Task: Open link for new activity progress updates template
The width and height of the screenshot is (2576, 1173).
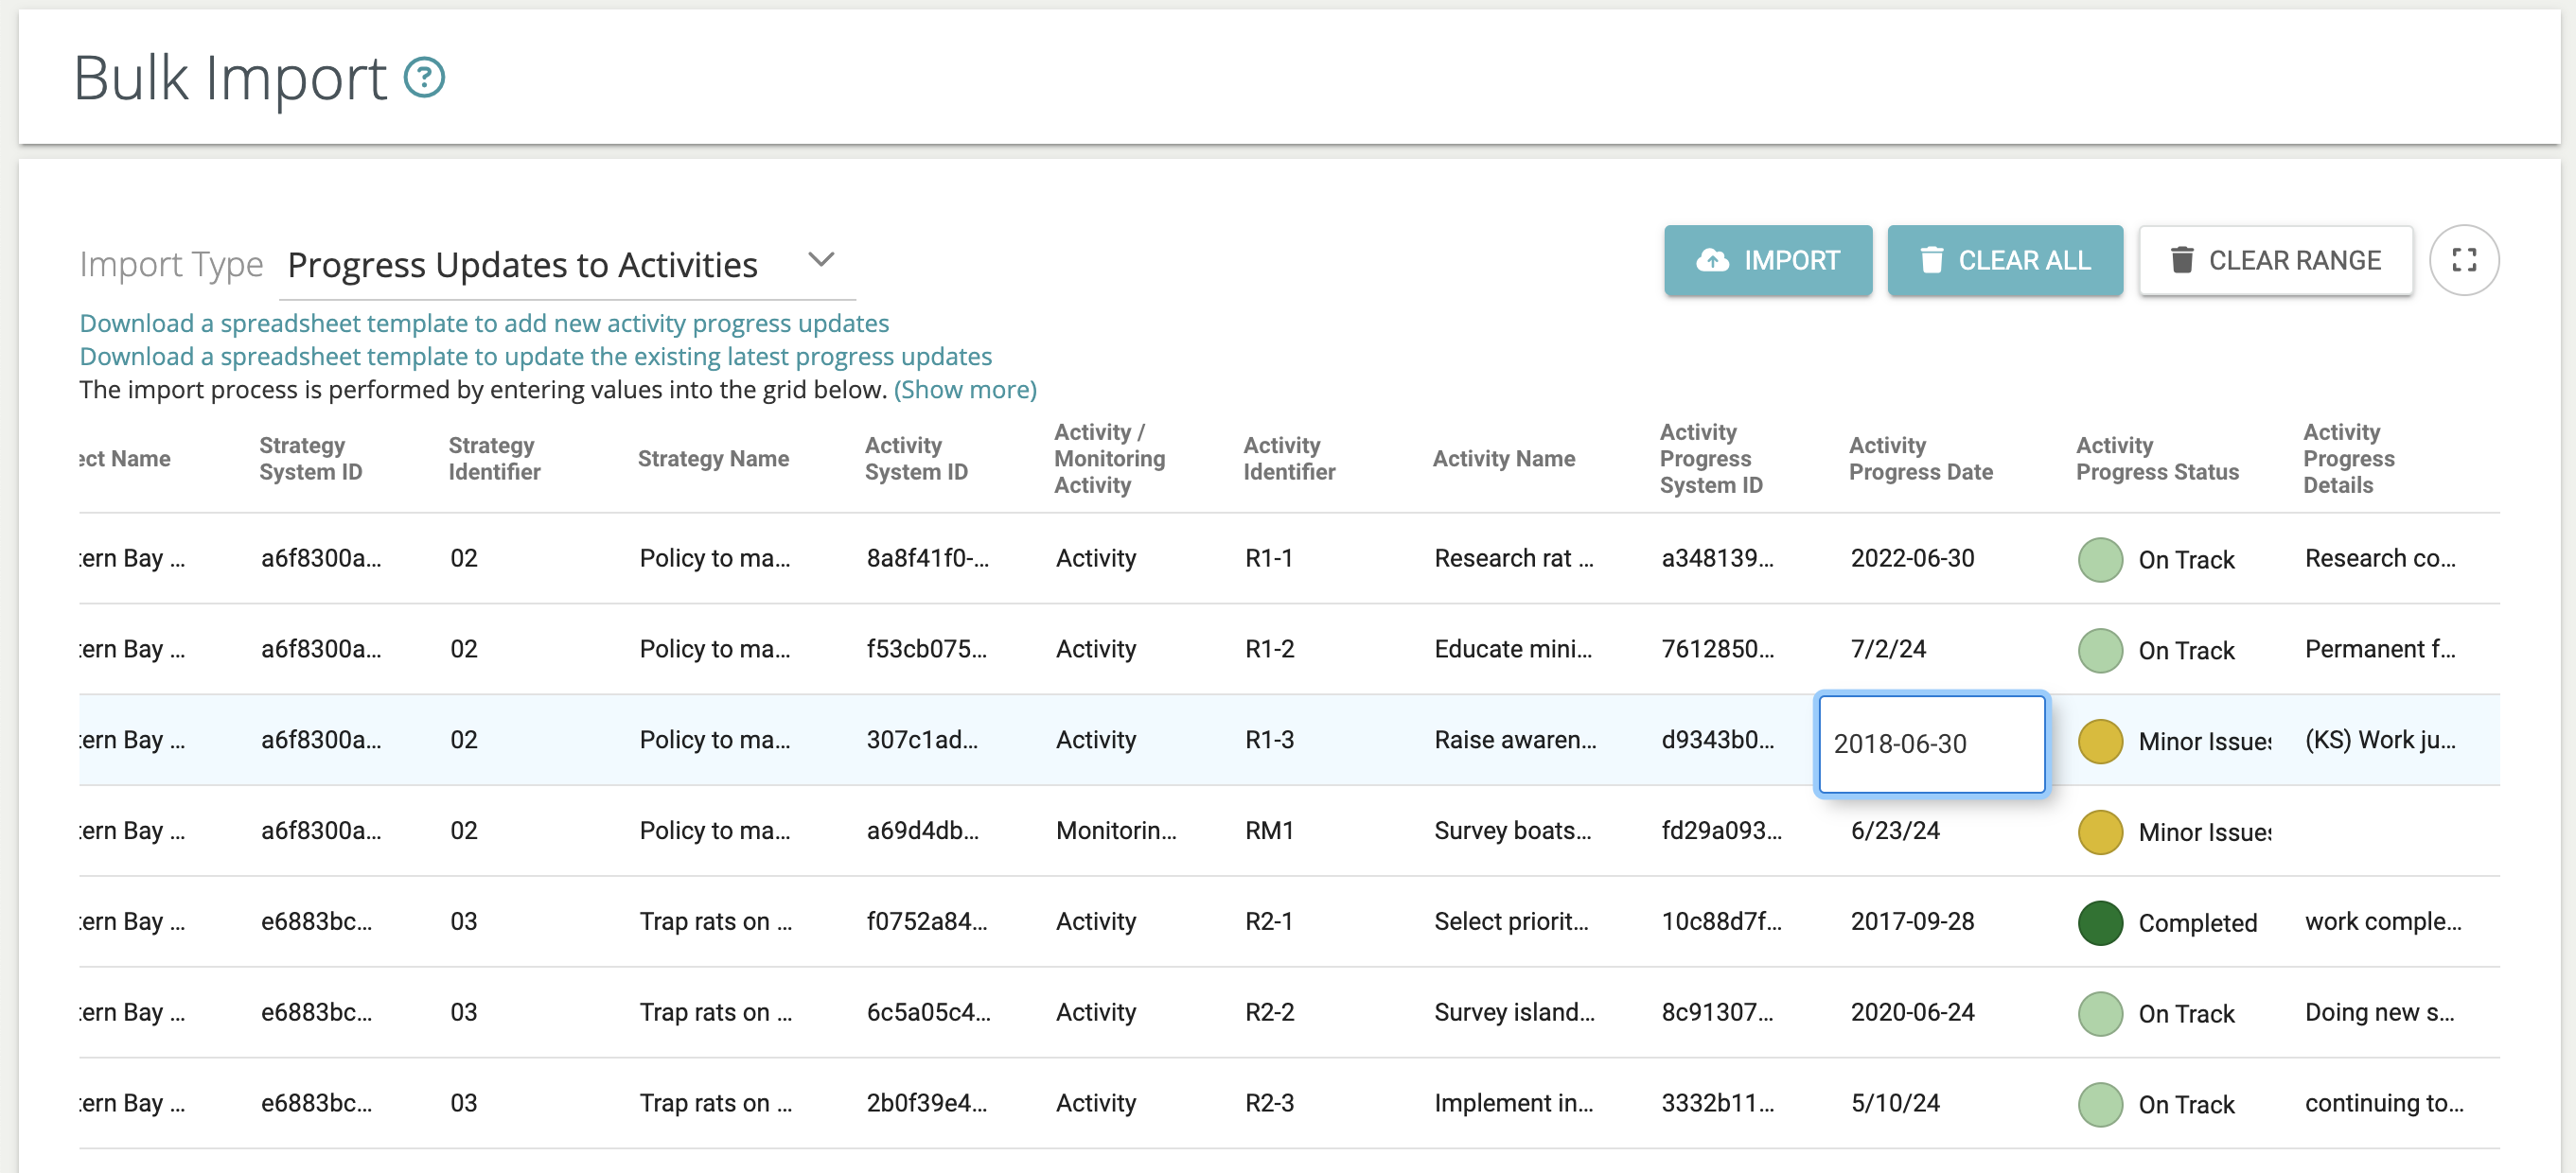Action: coord(484,323)
